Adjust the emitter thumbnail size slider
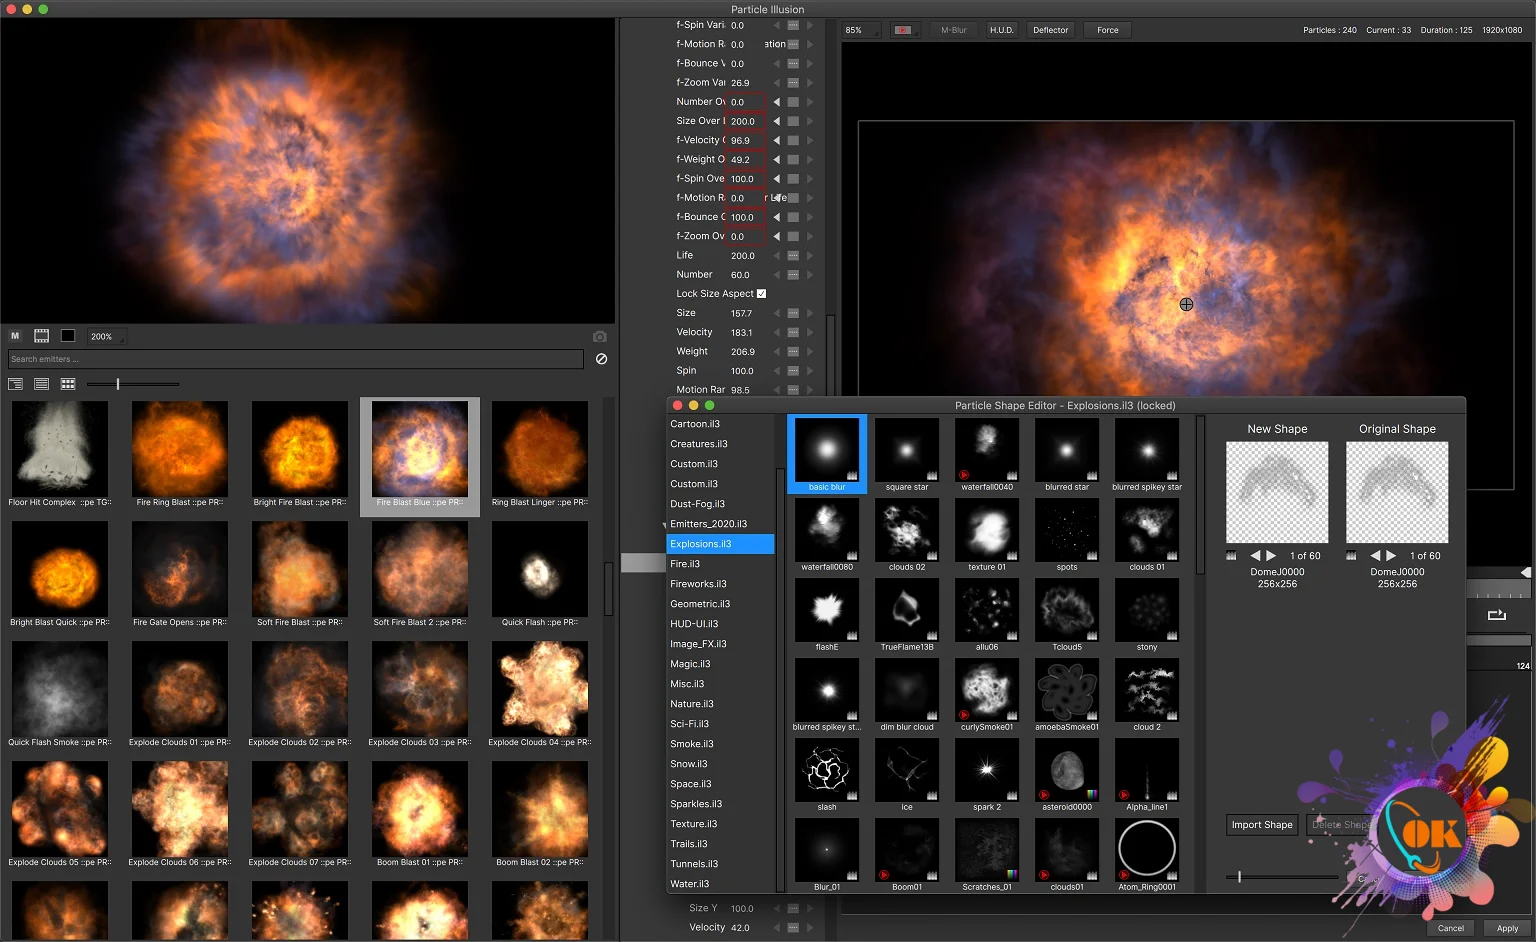The height and width of the screenshot is (942, 1536). (133, 384)
